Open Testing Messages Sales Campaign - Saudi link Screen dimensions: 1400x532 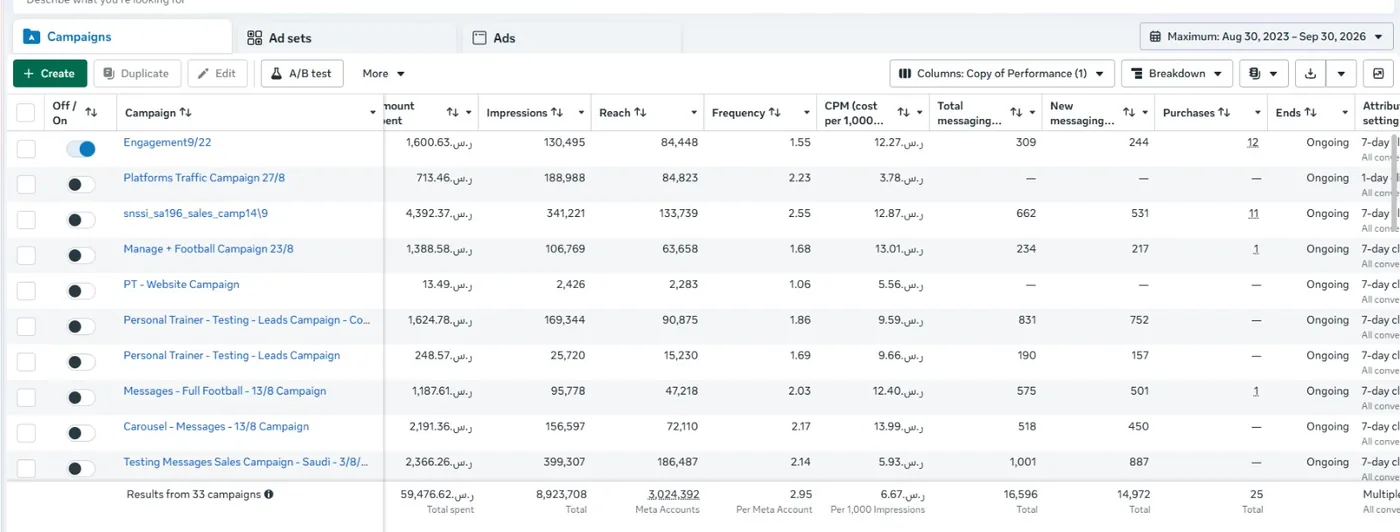tap(246, 462)
